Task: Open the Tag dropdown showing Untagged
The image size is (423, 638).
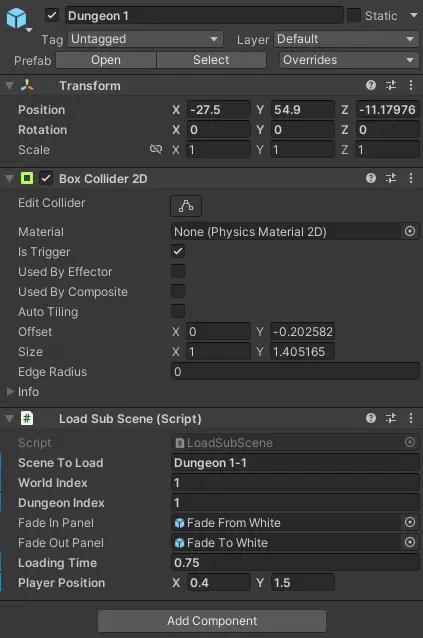Action: click(145, 39)
